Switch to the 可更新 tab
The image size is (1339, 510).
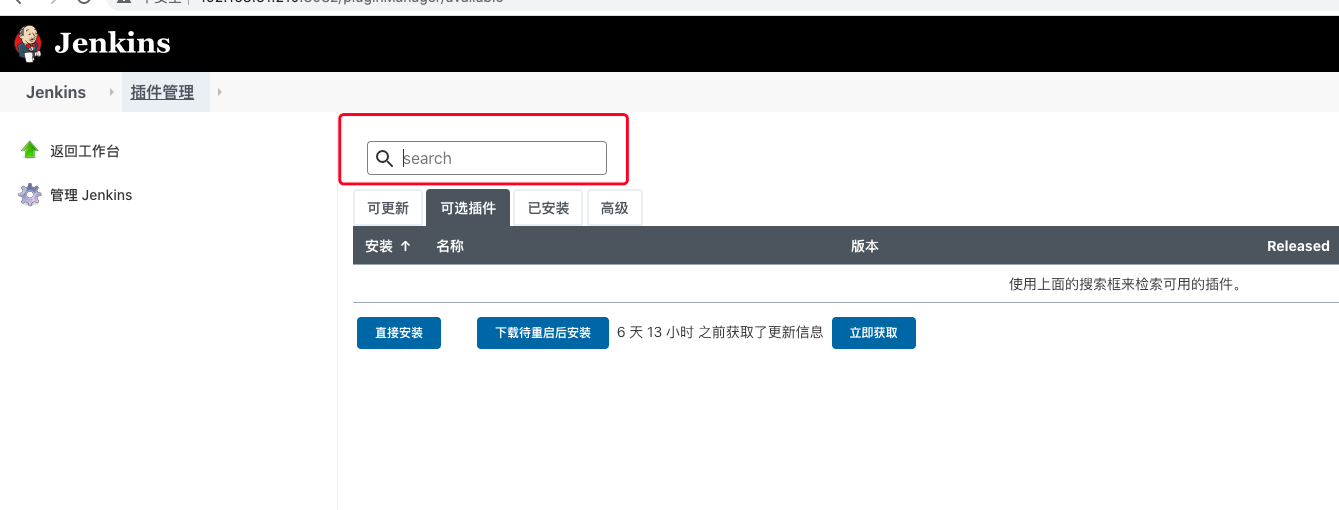click(x=388, y=208)
